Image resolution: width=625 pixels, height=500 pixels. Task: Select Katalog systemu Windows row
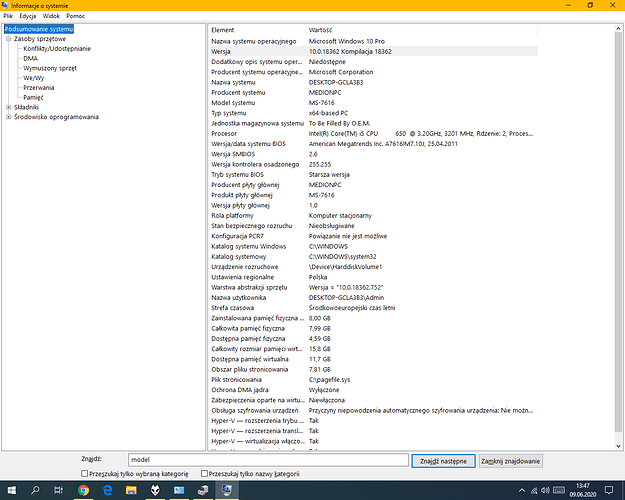pyautogui.click(x=374, y=246)
